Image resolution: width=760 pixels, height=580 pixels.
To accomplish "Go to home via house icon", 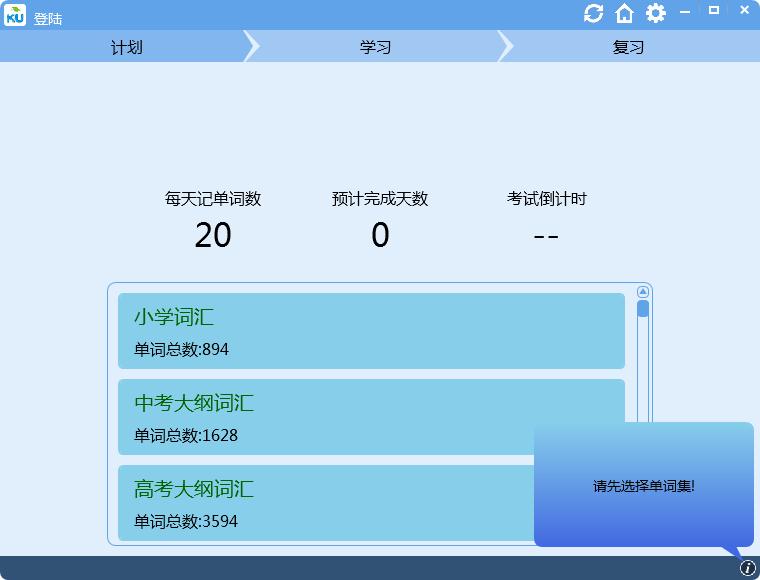I will pos(624,13).
